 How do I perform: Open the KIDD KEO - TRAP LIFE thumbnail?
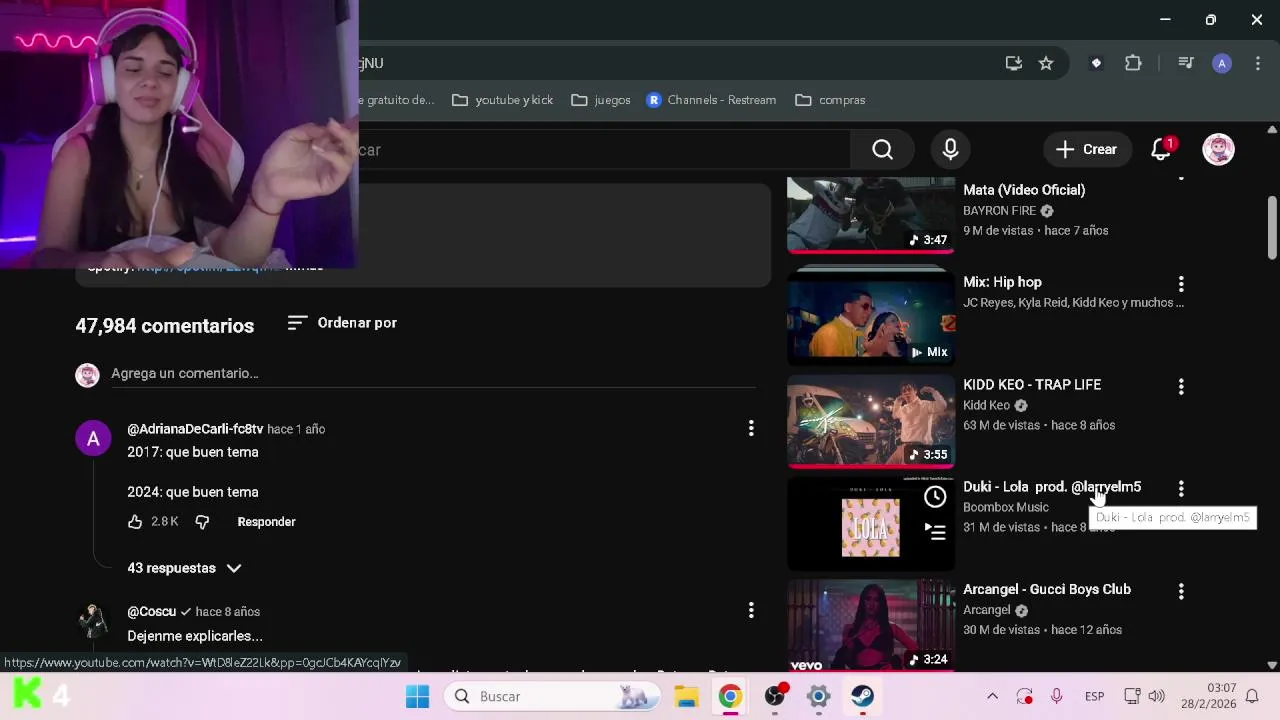point(871,420)
